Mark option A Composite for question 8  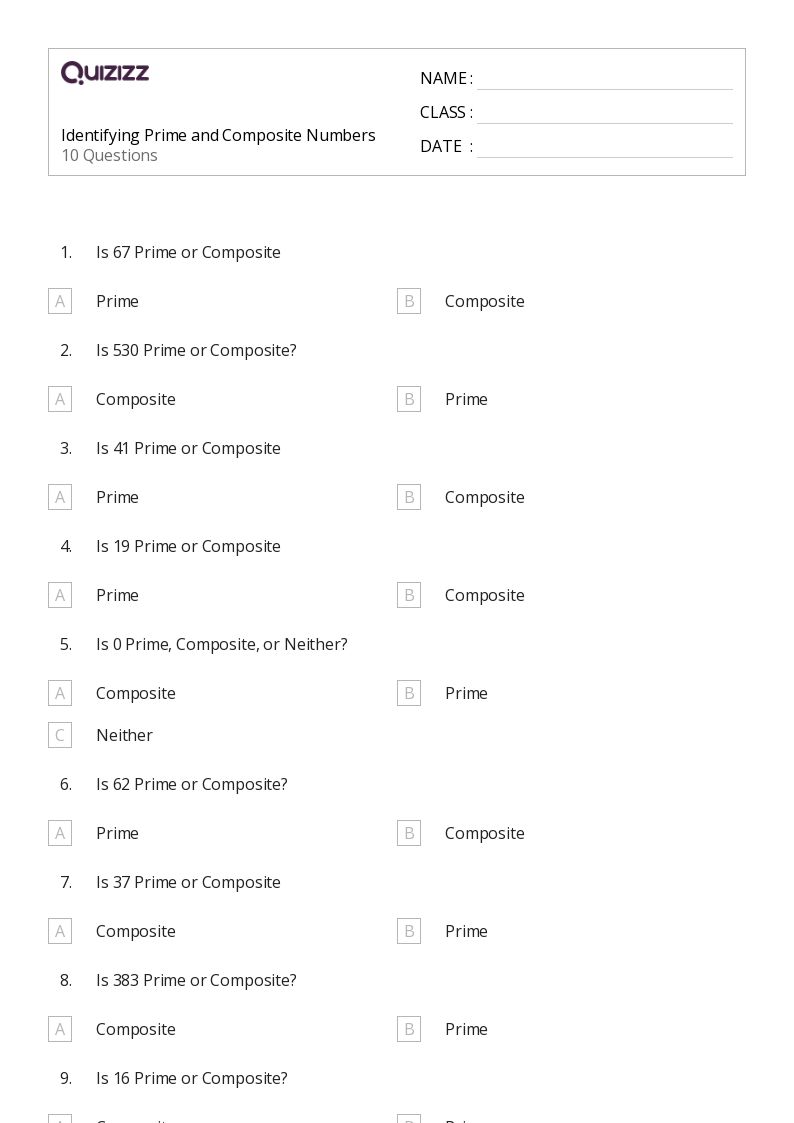click(60, 1029)
